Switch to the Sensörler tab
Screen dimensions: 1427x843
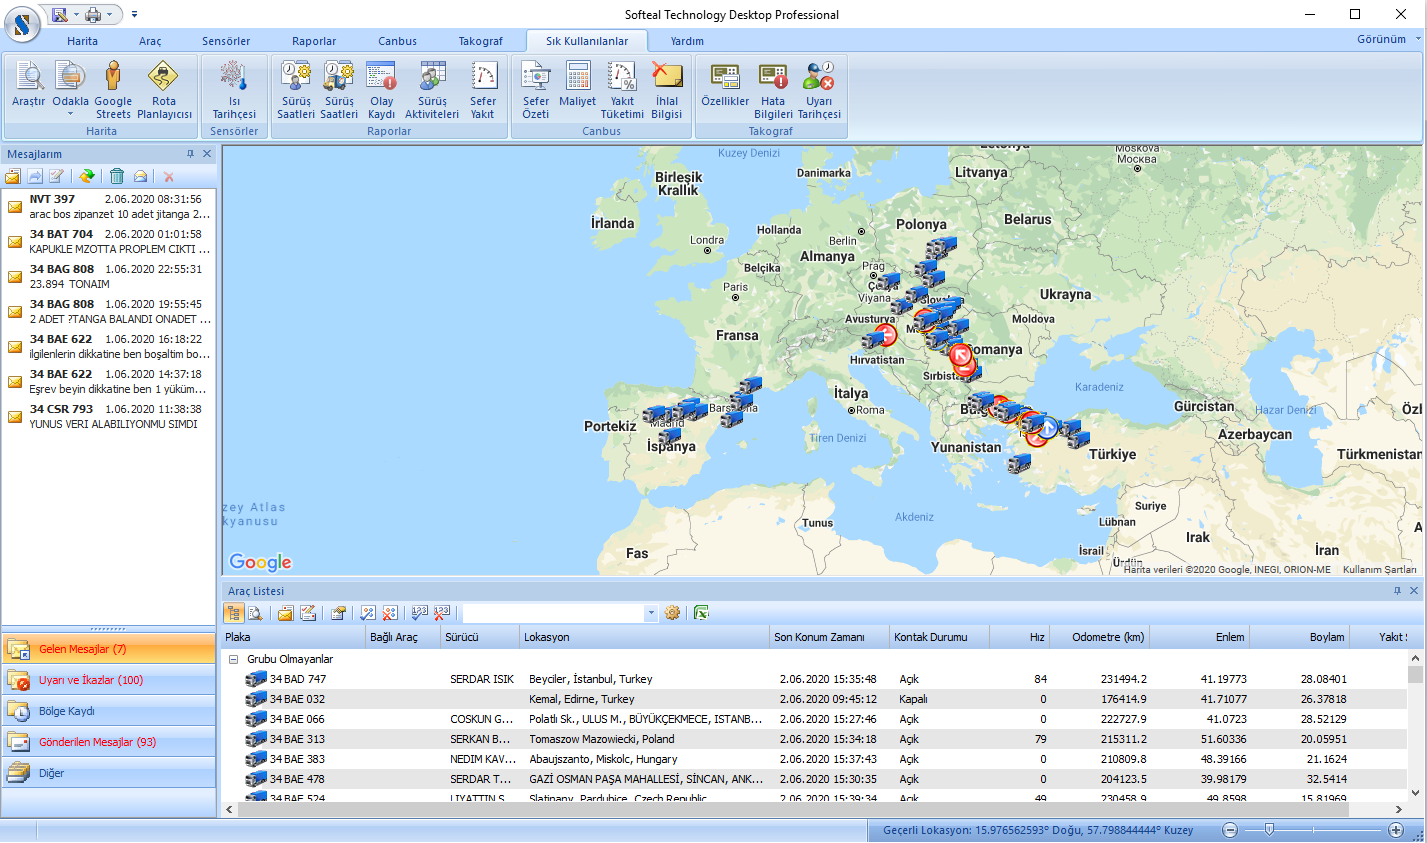[x=226, y=41]
